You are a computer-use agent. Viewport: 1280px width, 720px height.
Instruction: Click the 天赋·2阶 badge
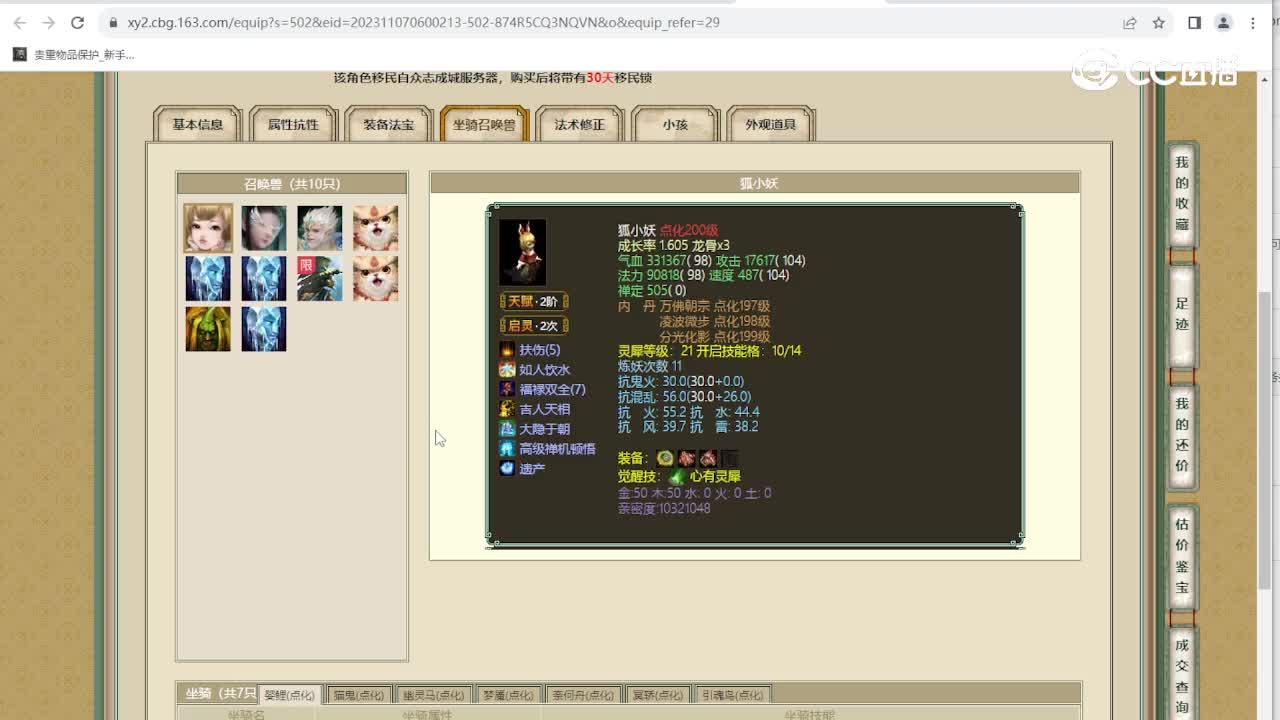point(534,301)
